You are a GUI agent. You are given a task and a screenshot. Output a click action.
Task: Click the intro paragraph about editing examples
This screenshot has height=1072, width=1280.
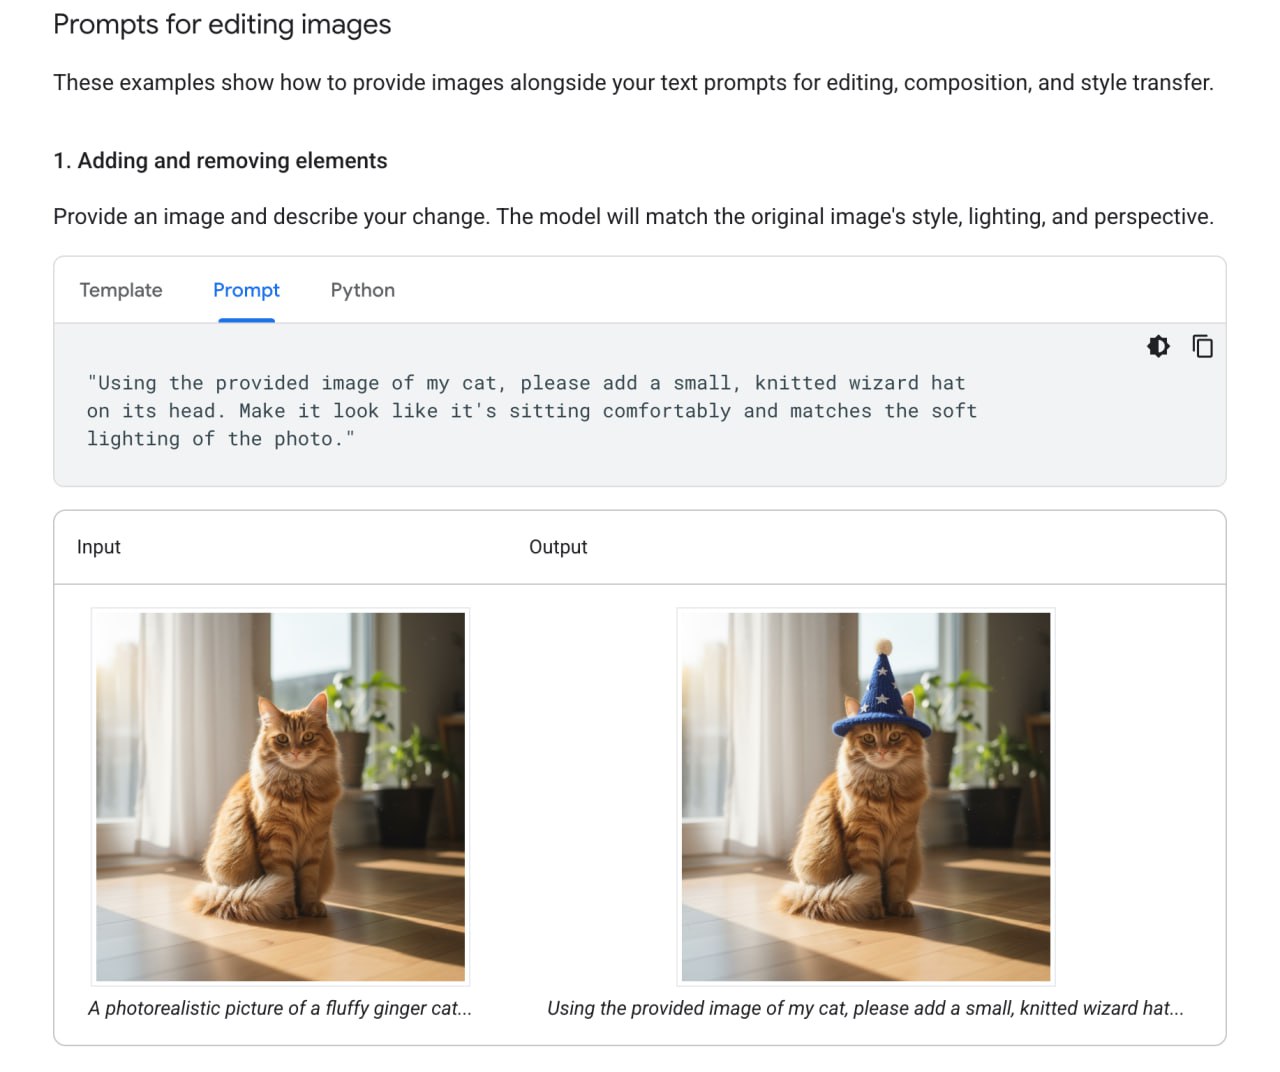[x=633, y=83]
